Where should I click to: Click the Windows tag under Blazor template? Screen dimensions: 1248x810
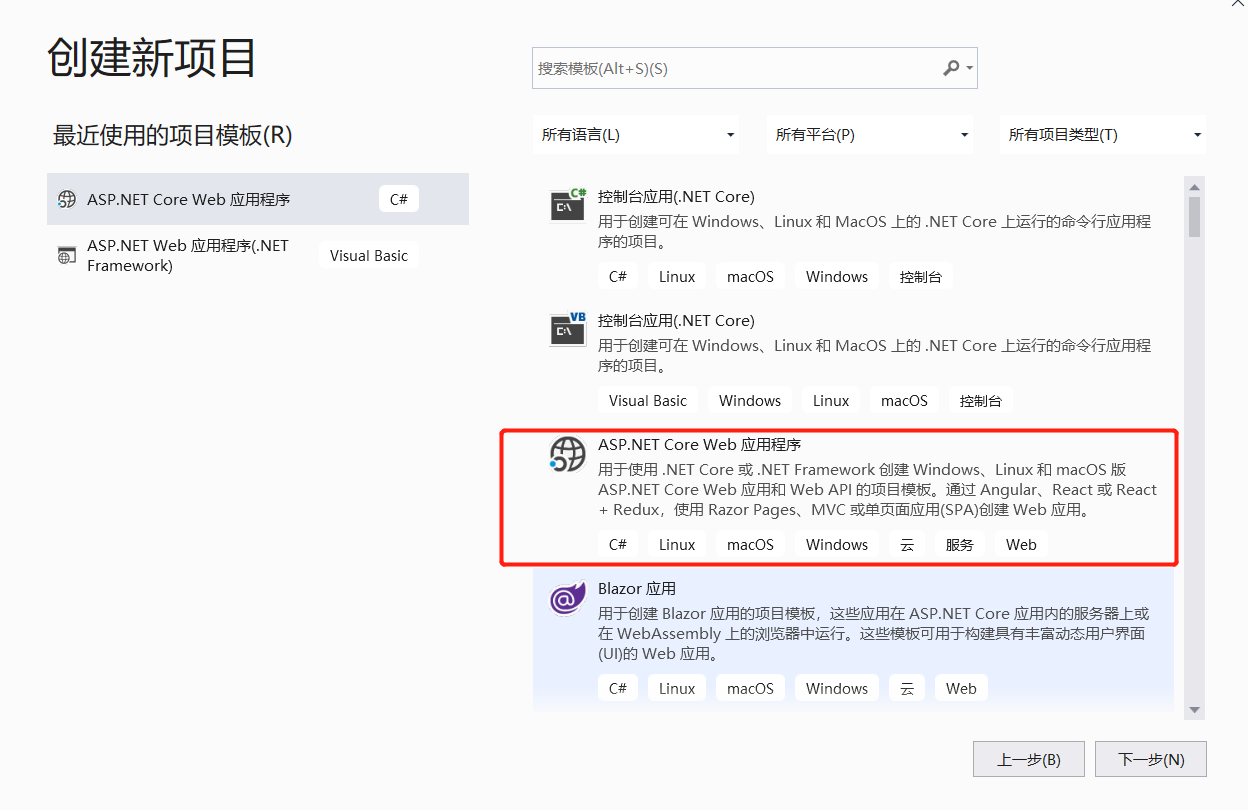[837, 689]
